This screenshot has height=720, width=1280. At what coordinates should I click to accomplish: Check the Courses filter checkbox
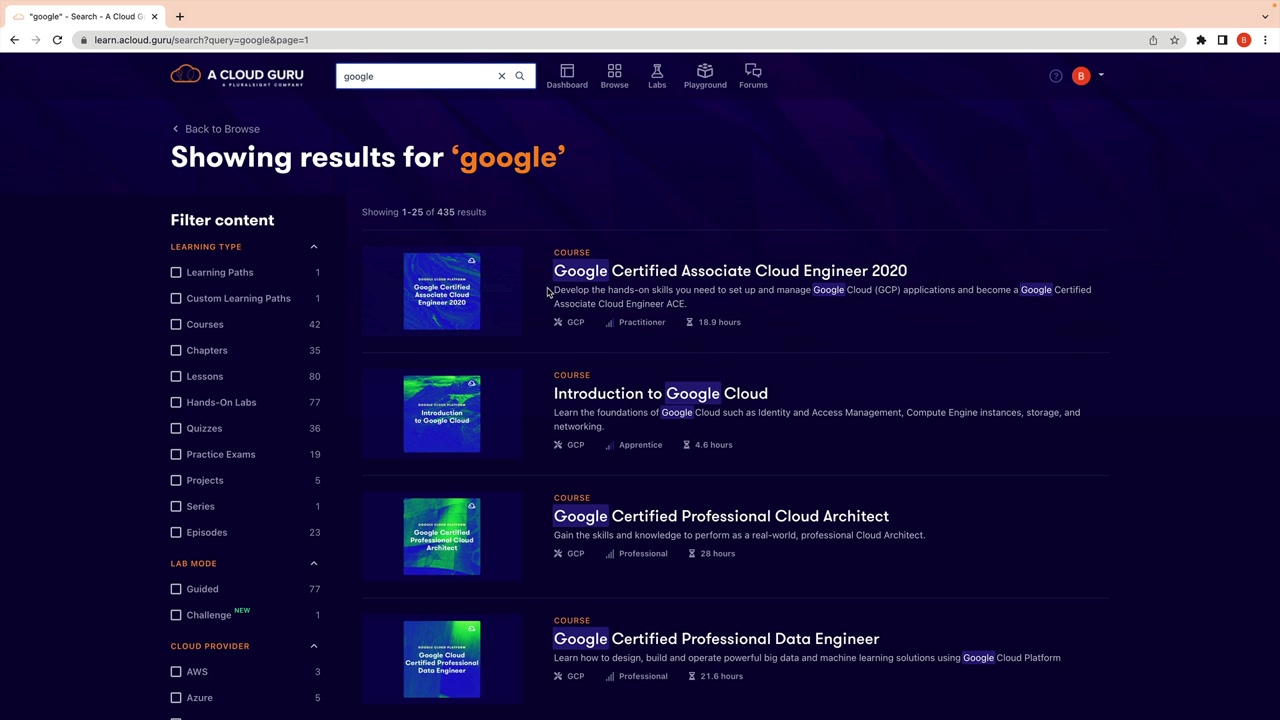click(x=176, y=324)
